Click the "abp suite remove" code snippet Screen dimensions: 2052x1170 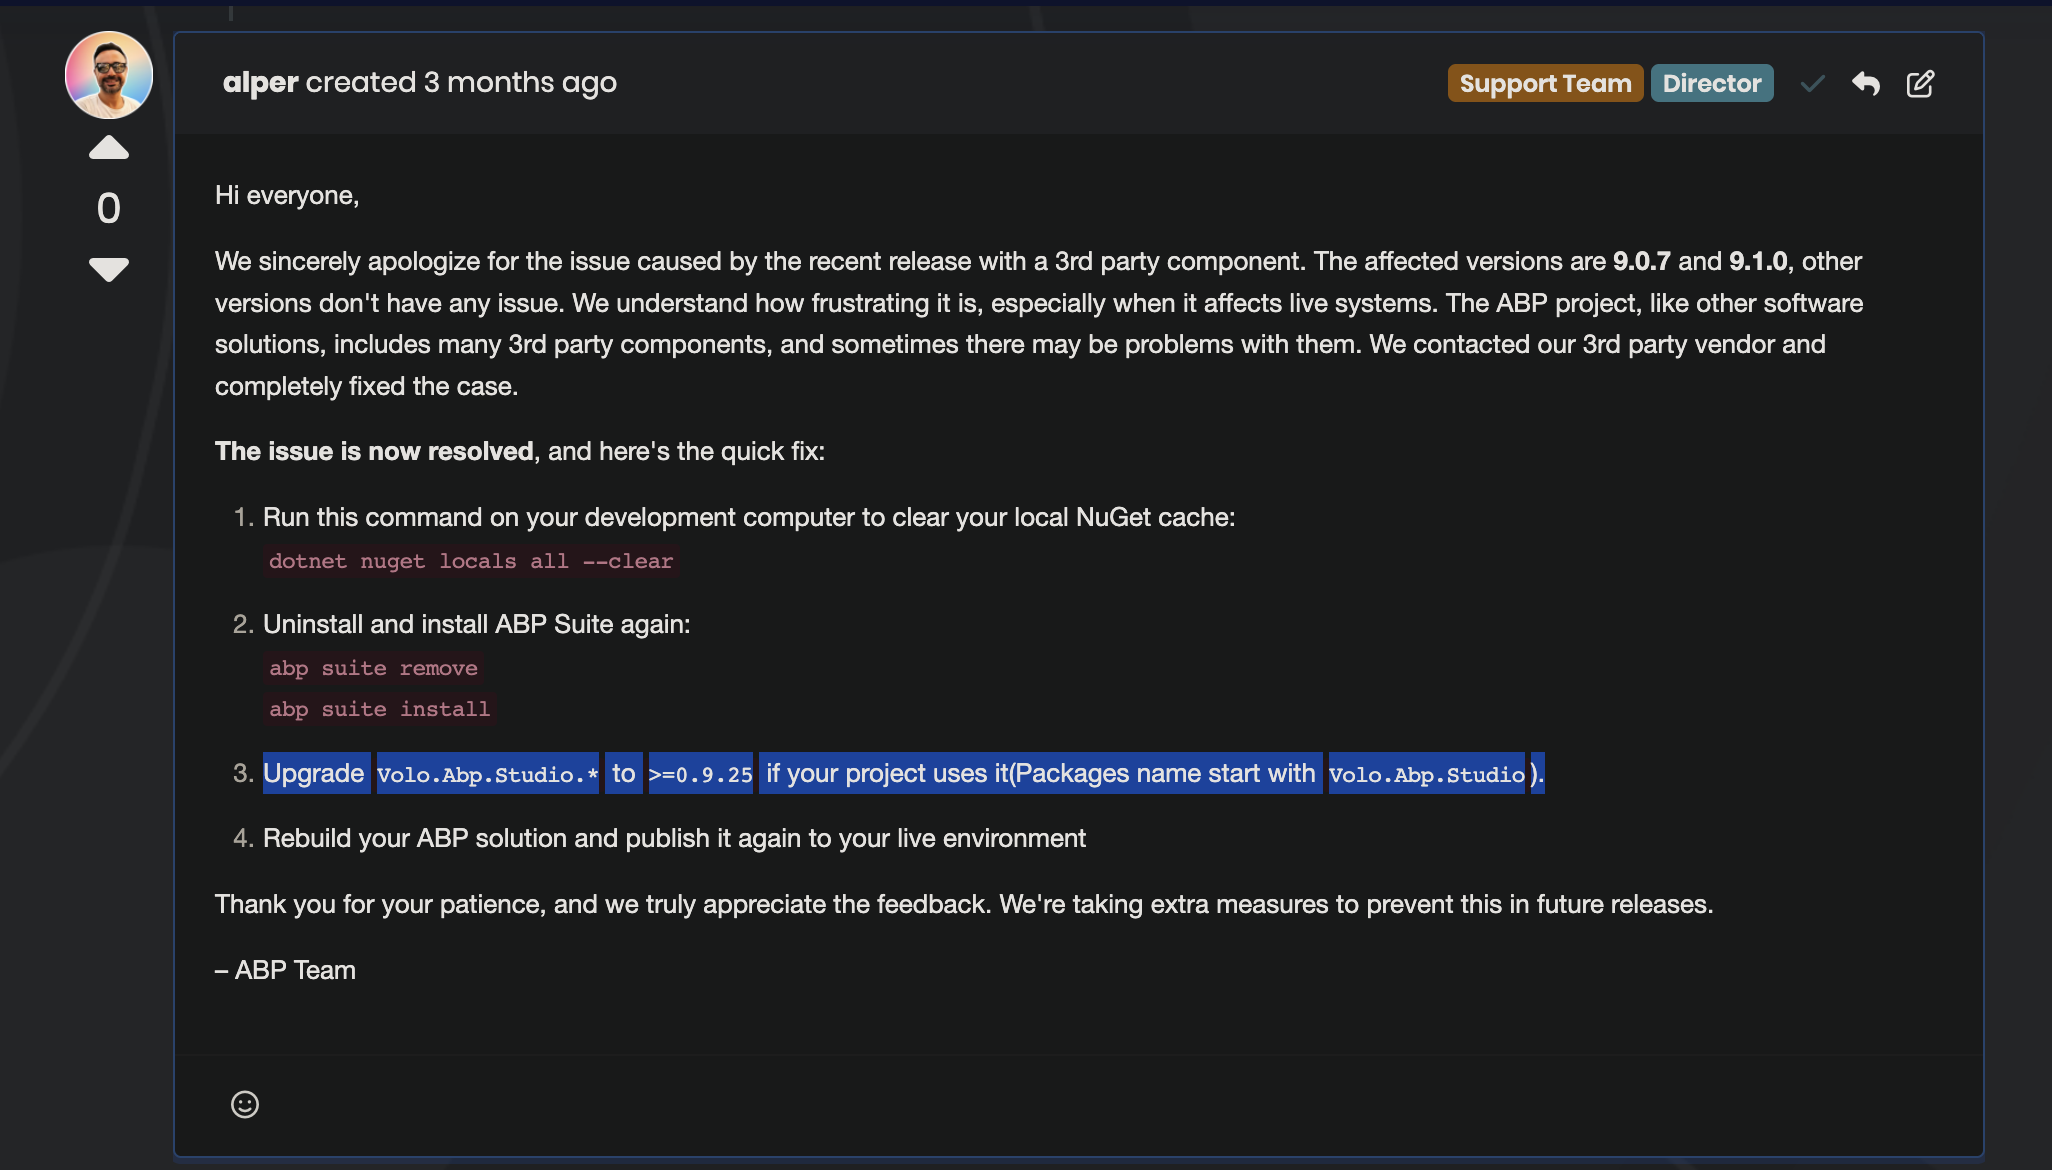coord(373,668)
